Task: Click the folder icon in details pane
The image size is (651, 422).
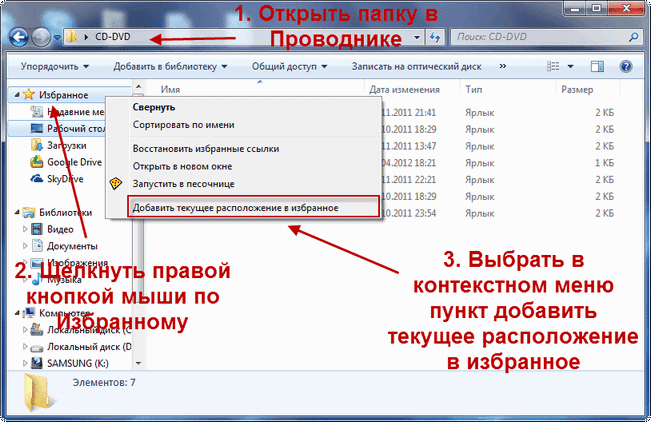Action: click(38, 393)
